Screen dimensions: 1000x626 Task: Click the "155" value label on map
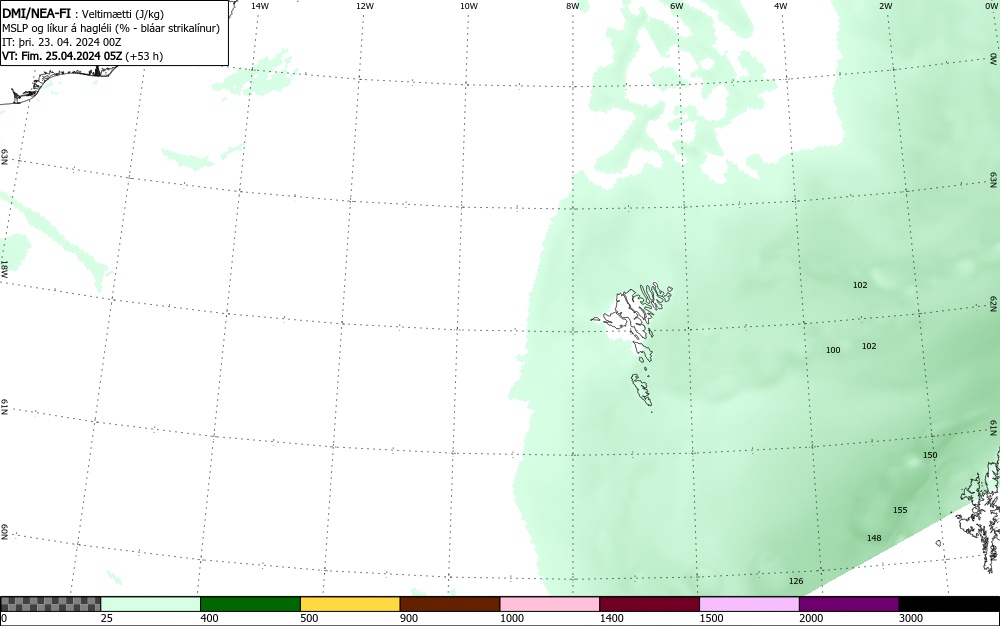click(x=900, y=510)
